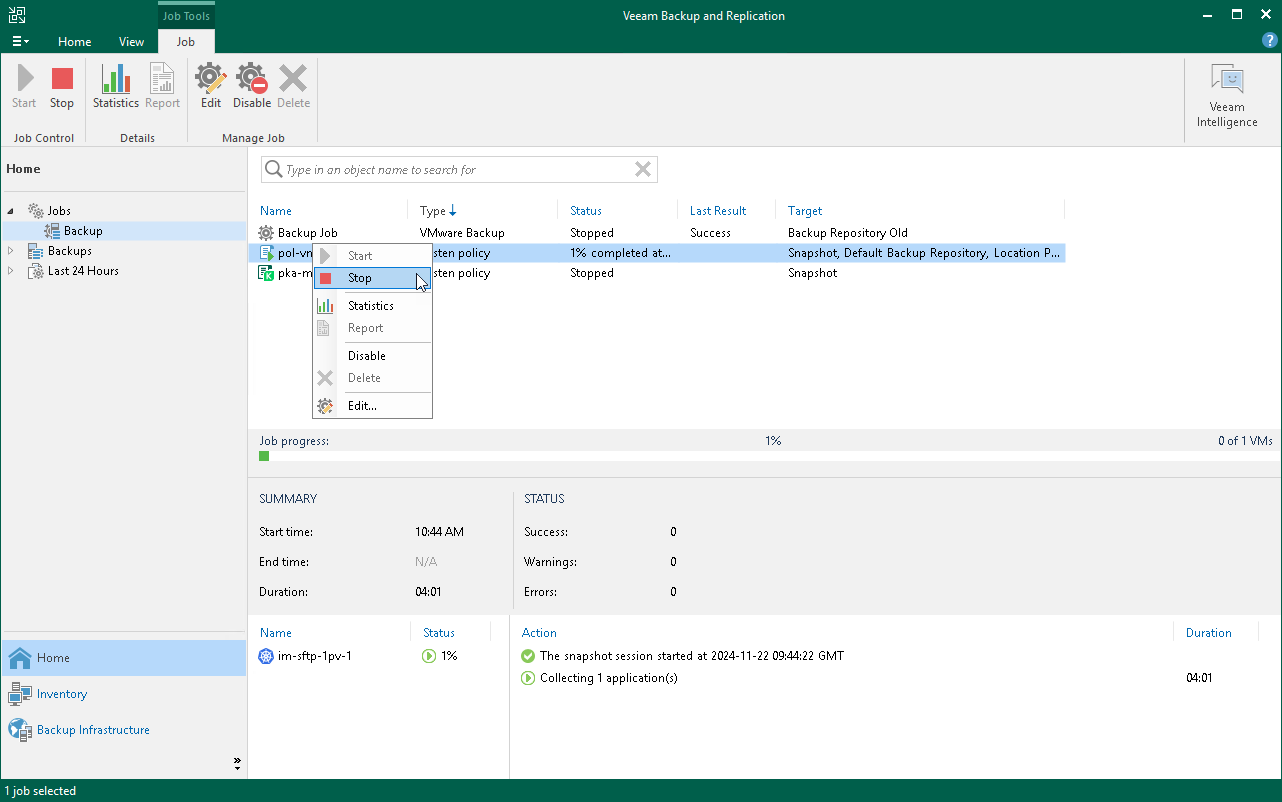
Task: Click the Last 24 Hours tree icon
Action: click(36, 271)
